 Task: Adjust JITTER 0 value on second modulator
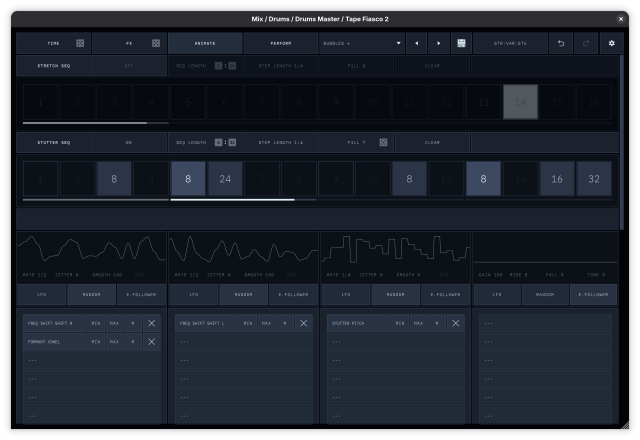[219, 275]
